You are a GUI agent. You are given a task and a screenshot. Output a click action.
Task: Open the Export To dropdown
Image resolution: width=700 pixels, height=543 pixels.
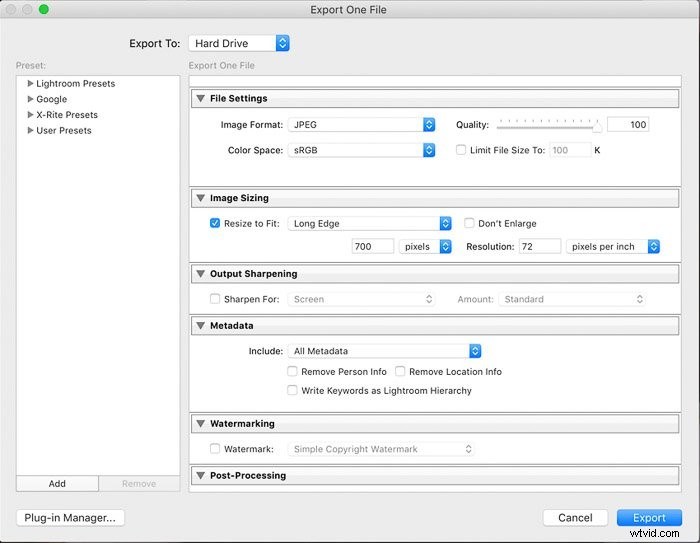pyautogui.click(x=239, y=43)
